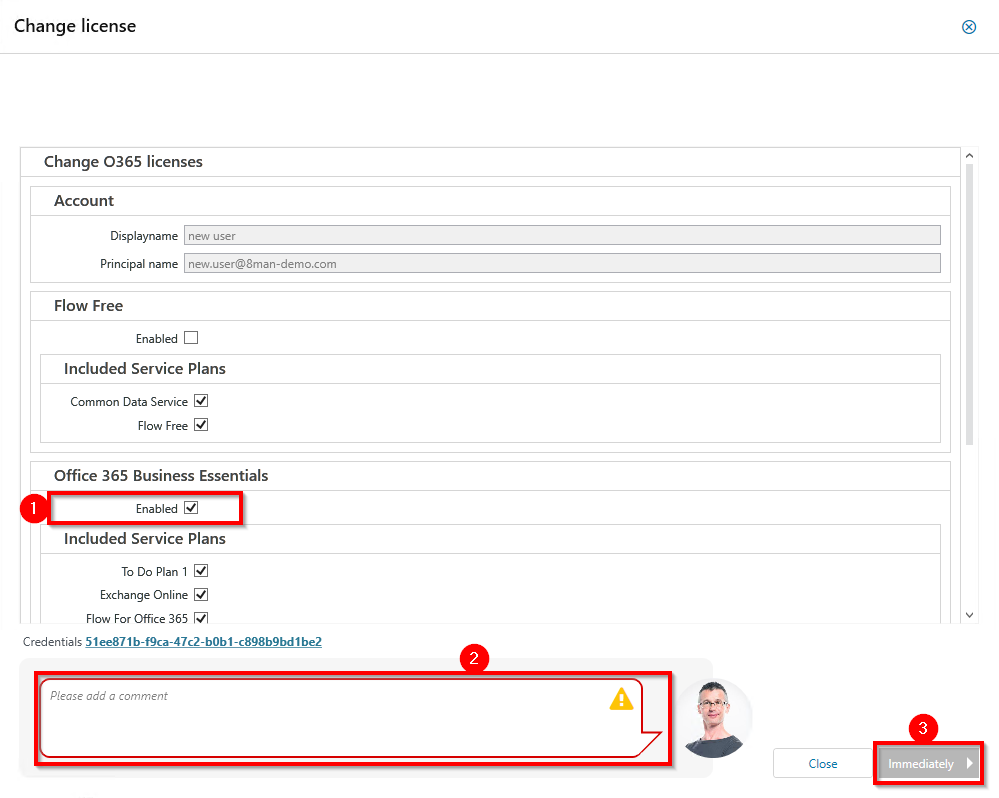Uncheck Flow Free under Included Service Plans

201,425
